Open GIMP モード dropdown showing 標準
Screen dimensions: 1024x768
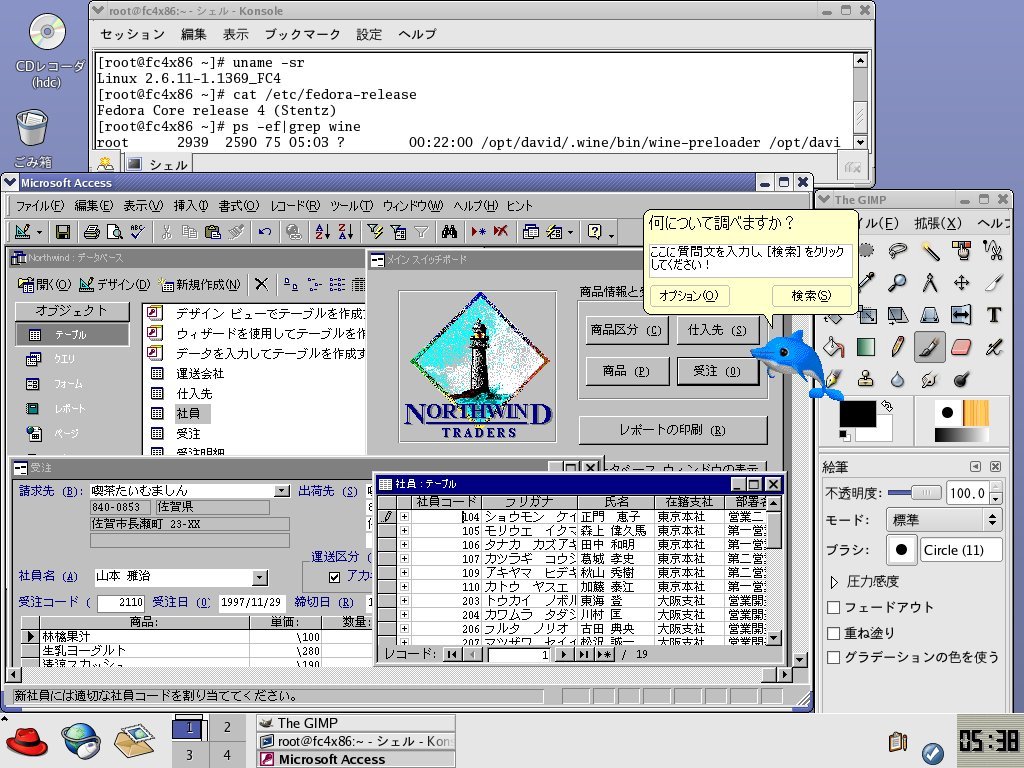point(944,520)
